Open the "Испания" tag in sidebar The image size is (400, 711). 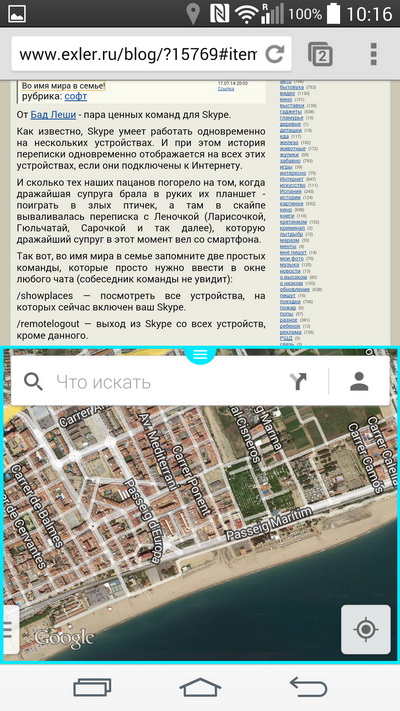(x=290, y=191)
